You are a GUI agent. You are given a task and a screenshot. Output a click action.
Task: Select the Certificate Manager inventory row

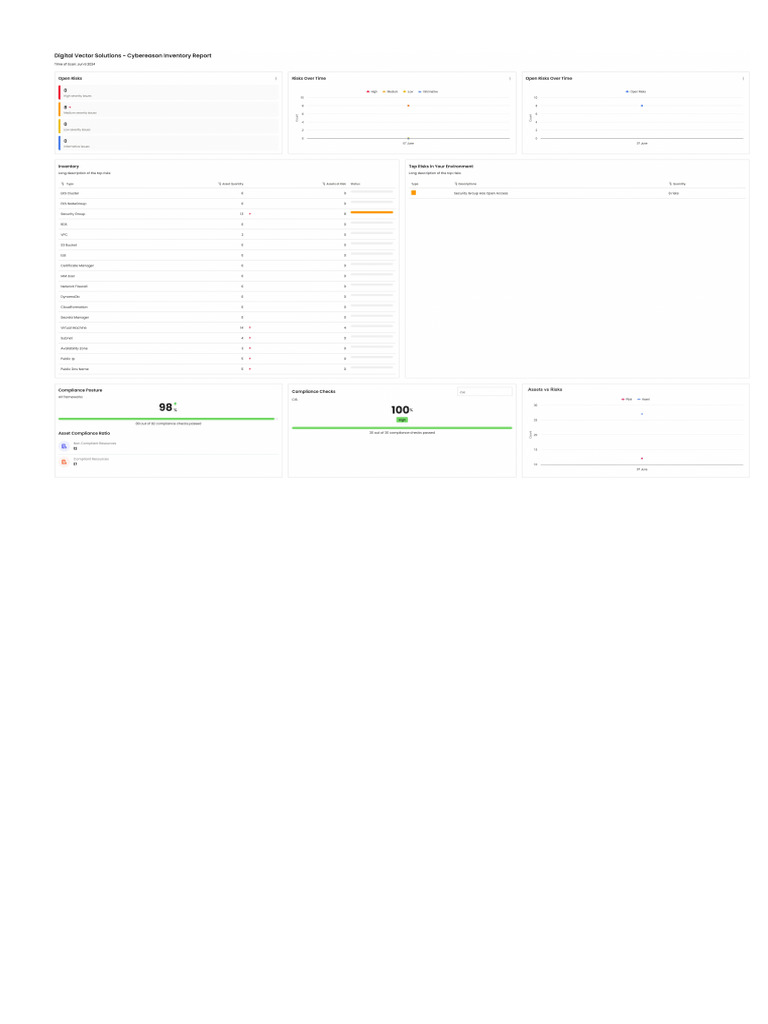[x=227, y=266]
